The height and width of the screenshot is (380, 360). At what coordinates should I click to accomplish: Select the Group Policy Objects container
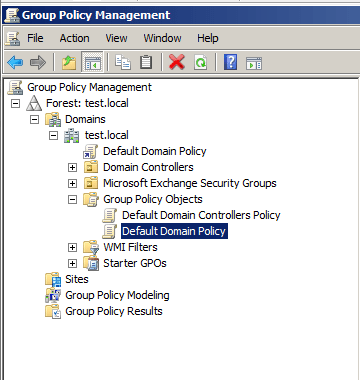tap(153, 199)
